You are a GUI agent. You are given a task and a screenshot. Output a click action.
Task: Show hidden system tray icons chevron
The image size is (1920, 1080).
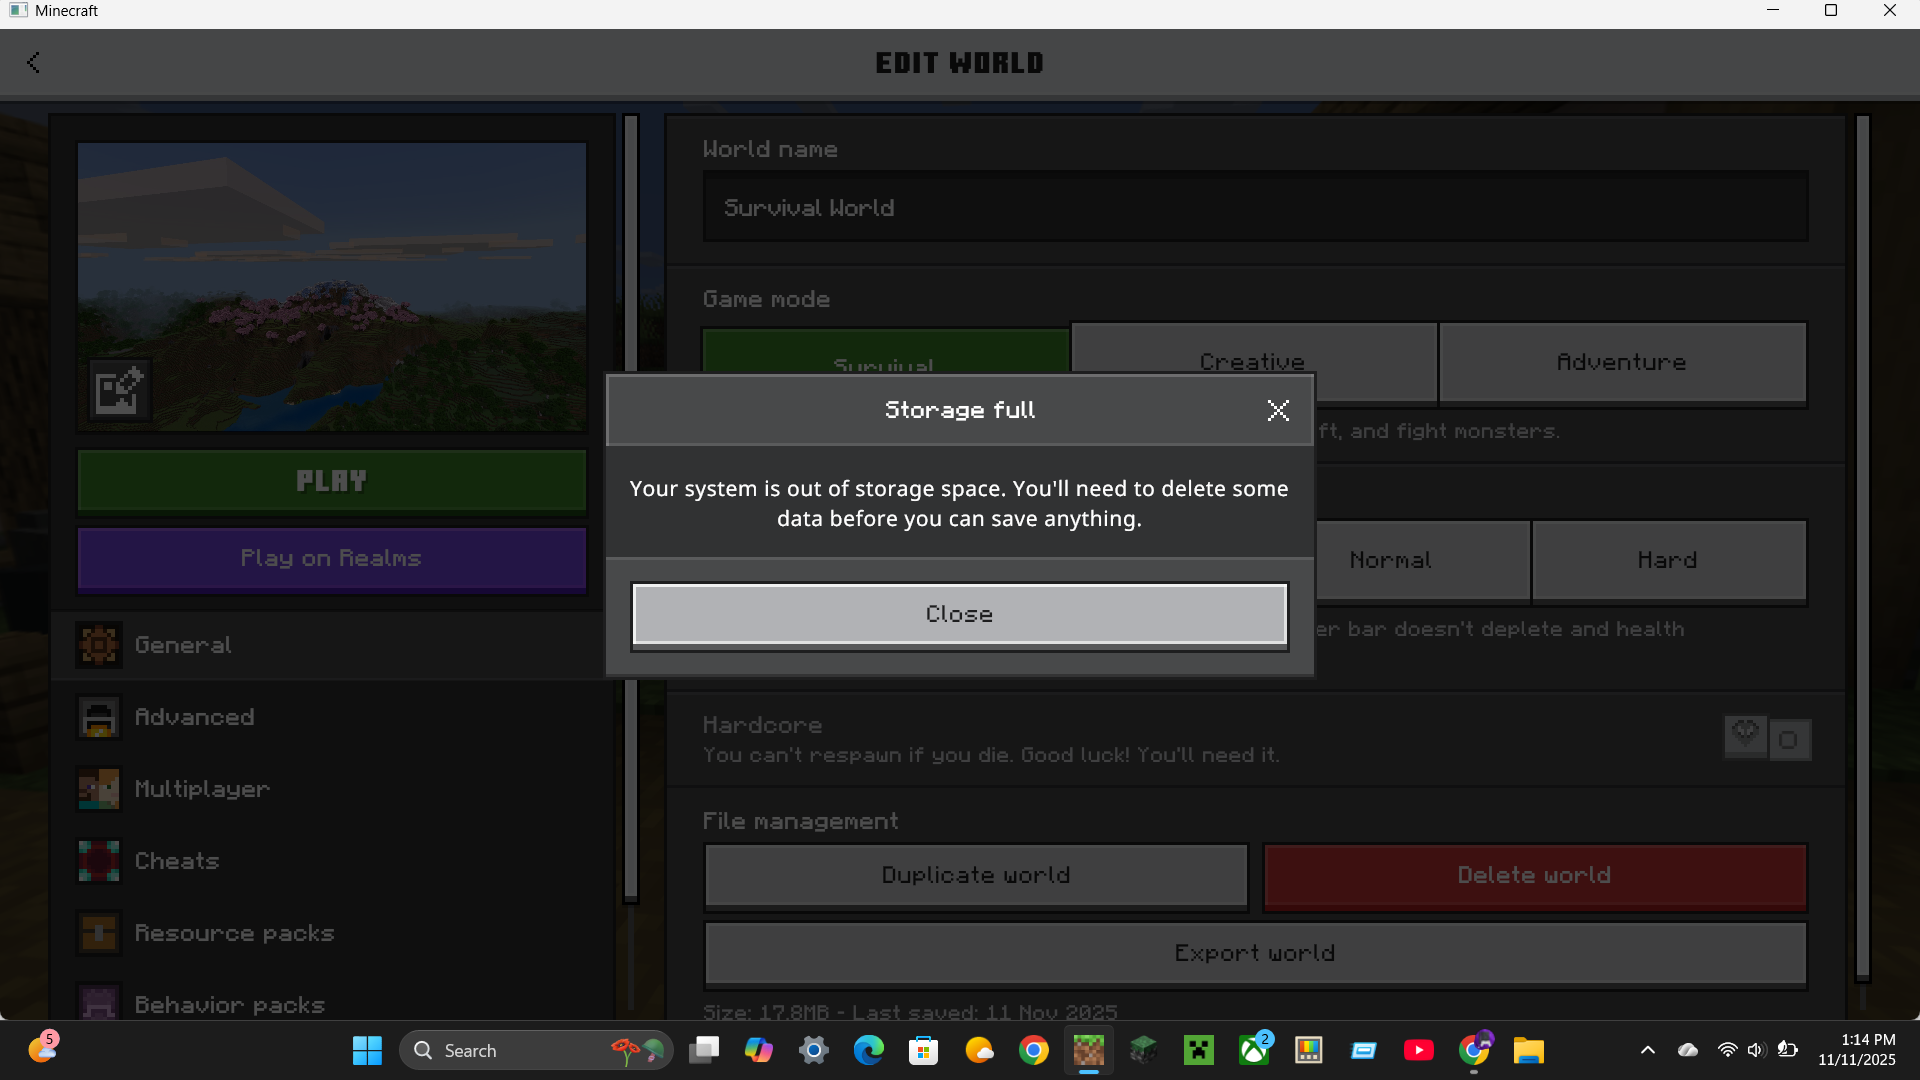pyautogui.click(x=1647, y=1050)
